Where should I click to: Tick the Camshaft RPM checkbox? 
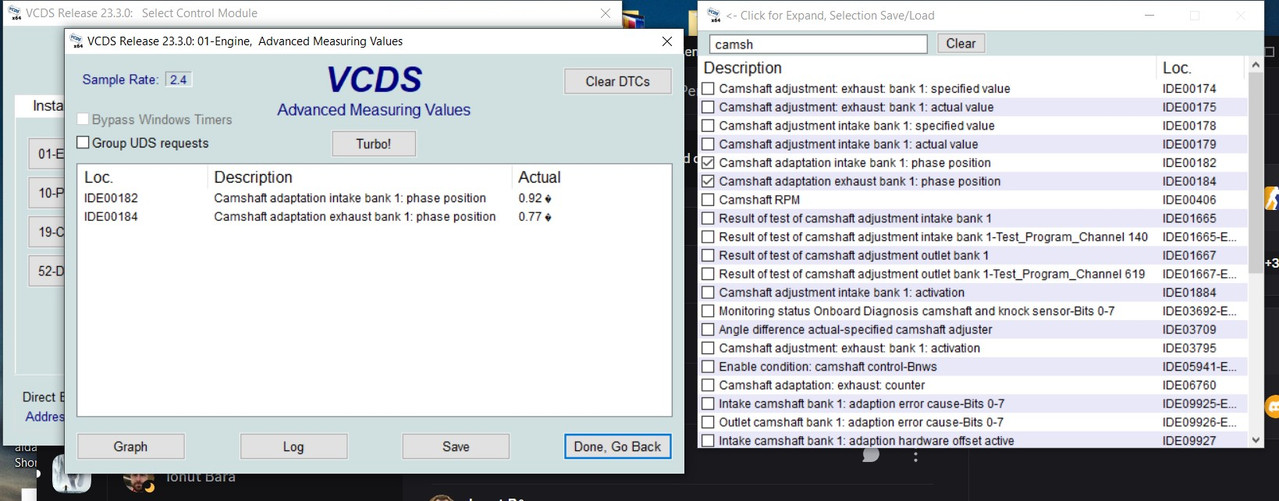point(708,200)
